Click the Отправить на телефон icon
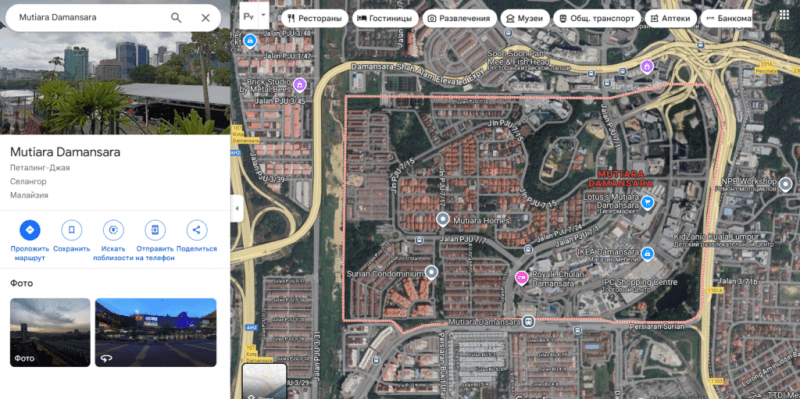The width and height of the screenshot is (800, 399). coord(155,230)
